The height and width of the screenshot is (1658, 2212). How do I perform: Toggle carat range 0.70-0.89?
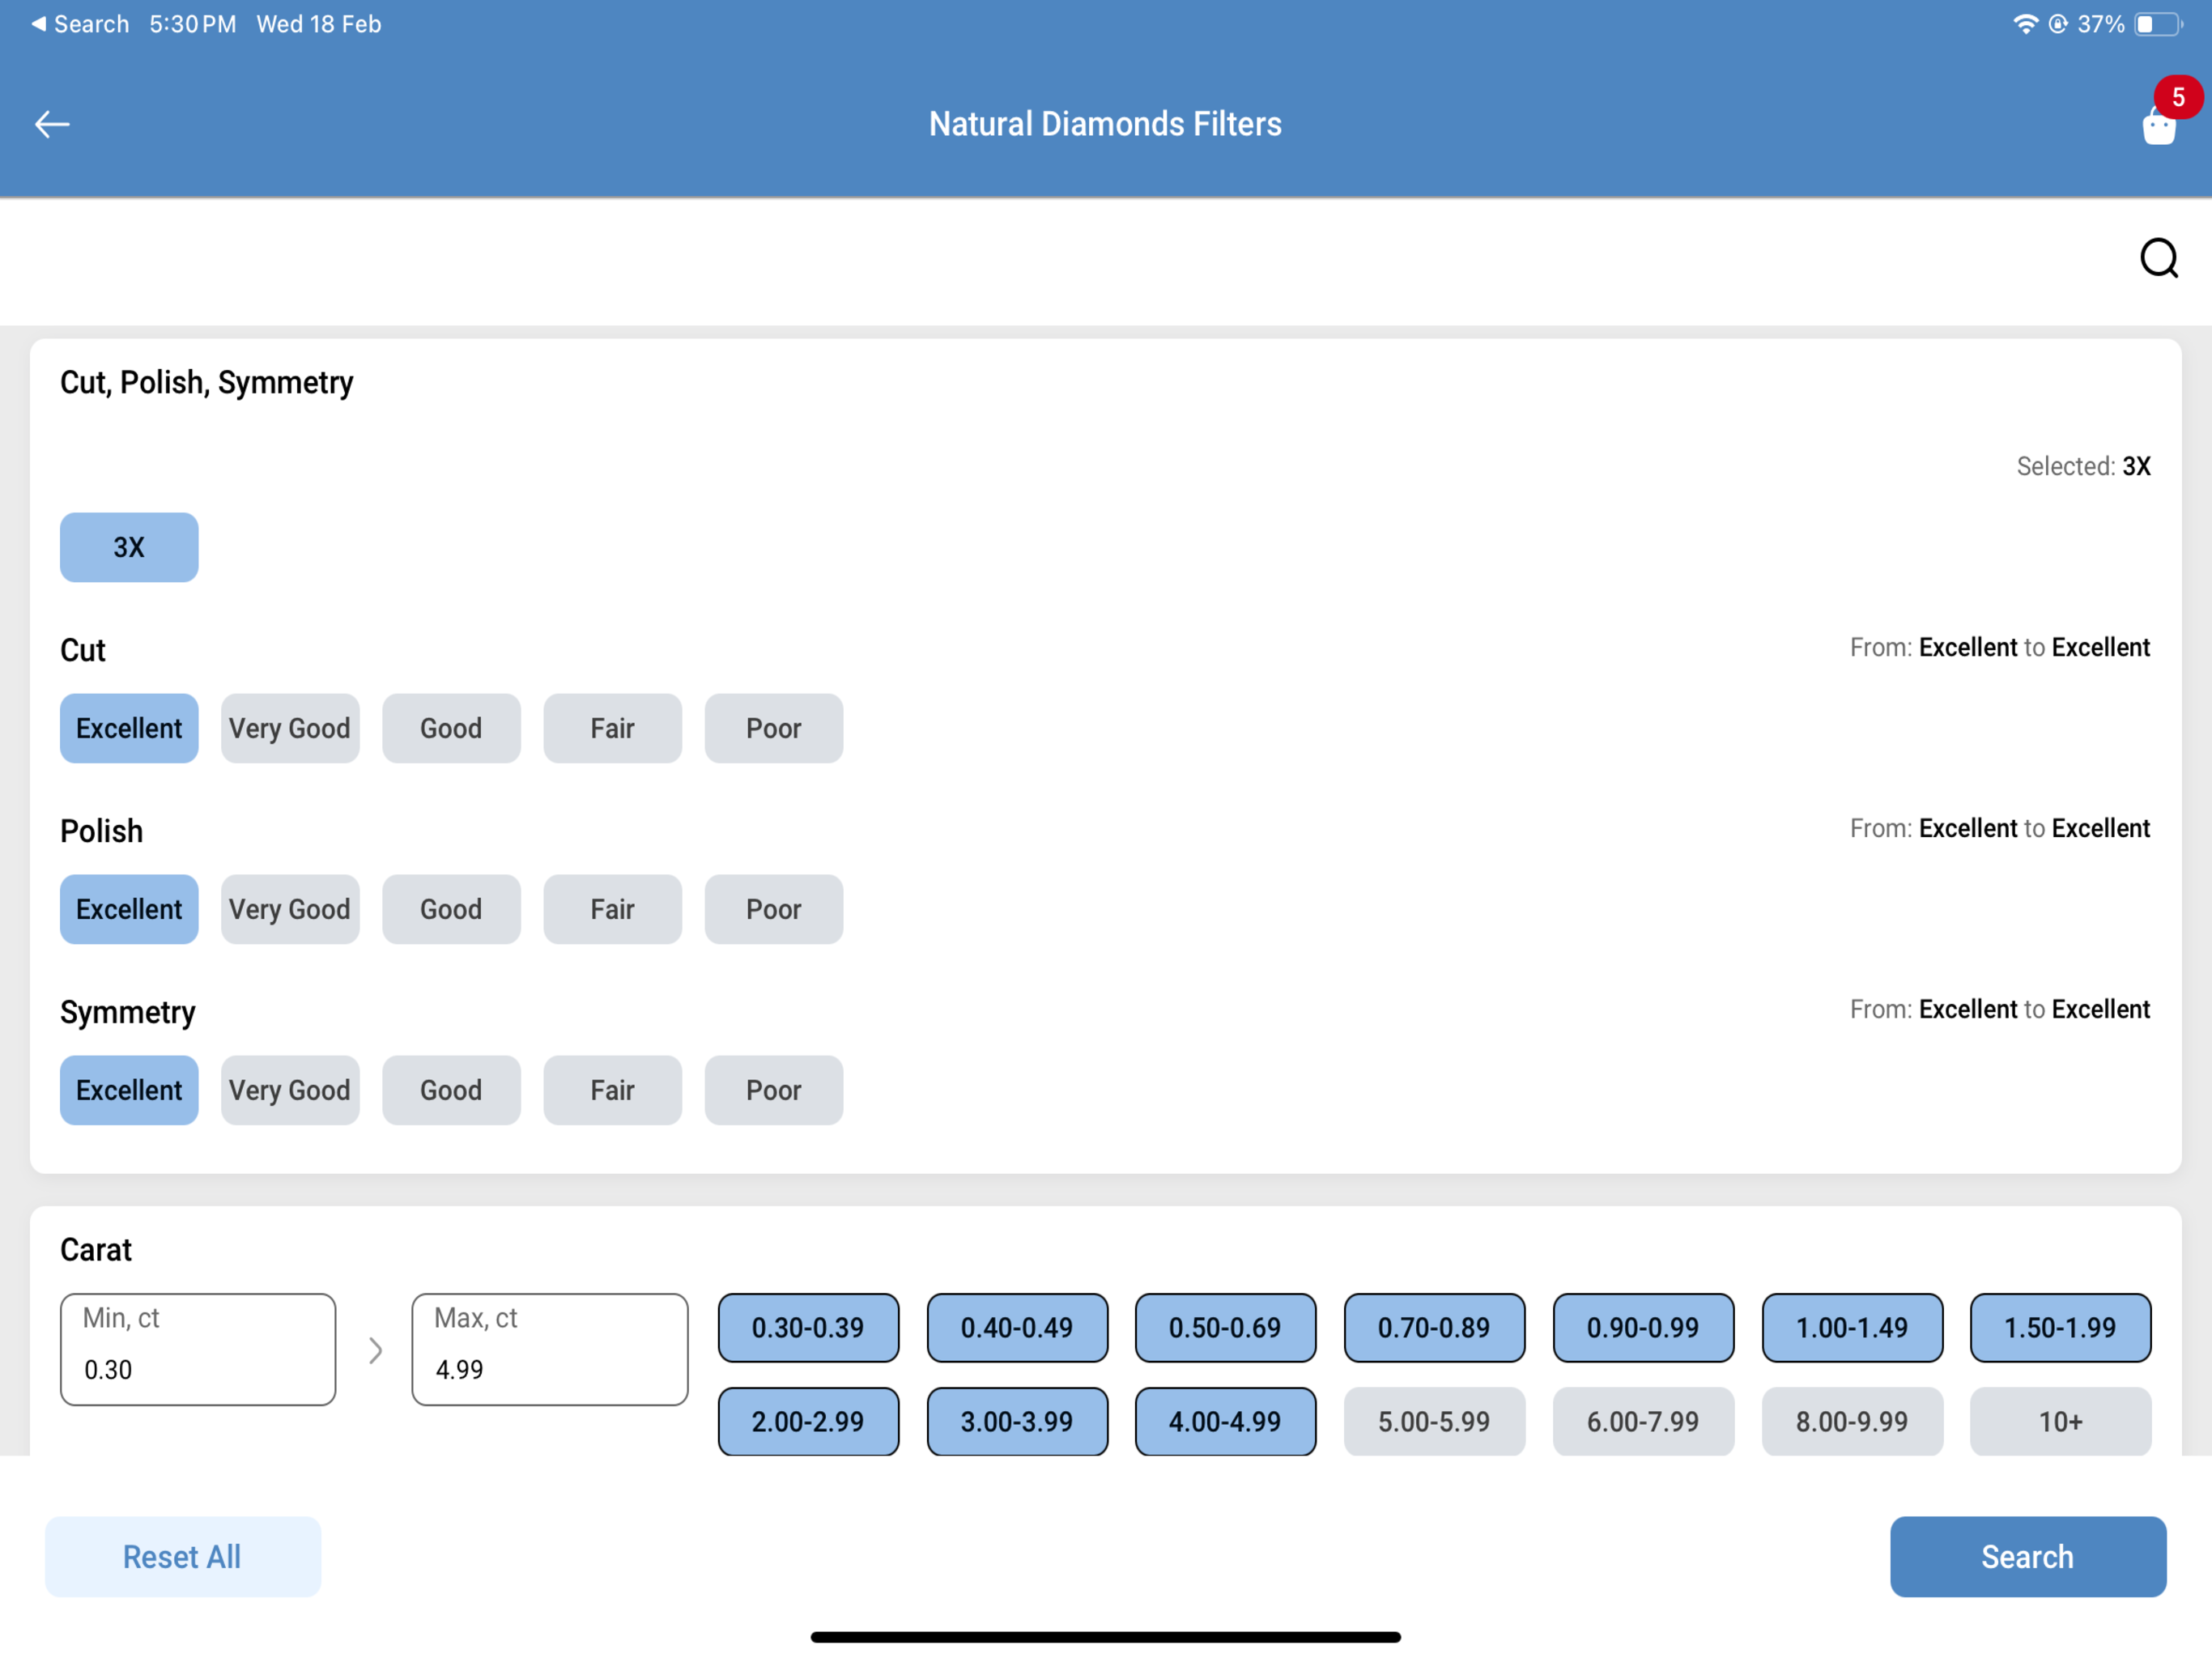point(1434,1328)
